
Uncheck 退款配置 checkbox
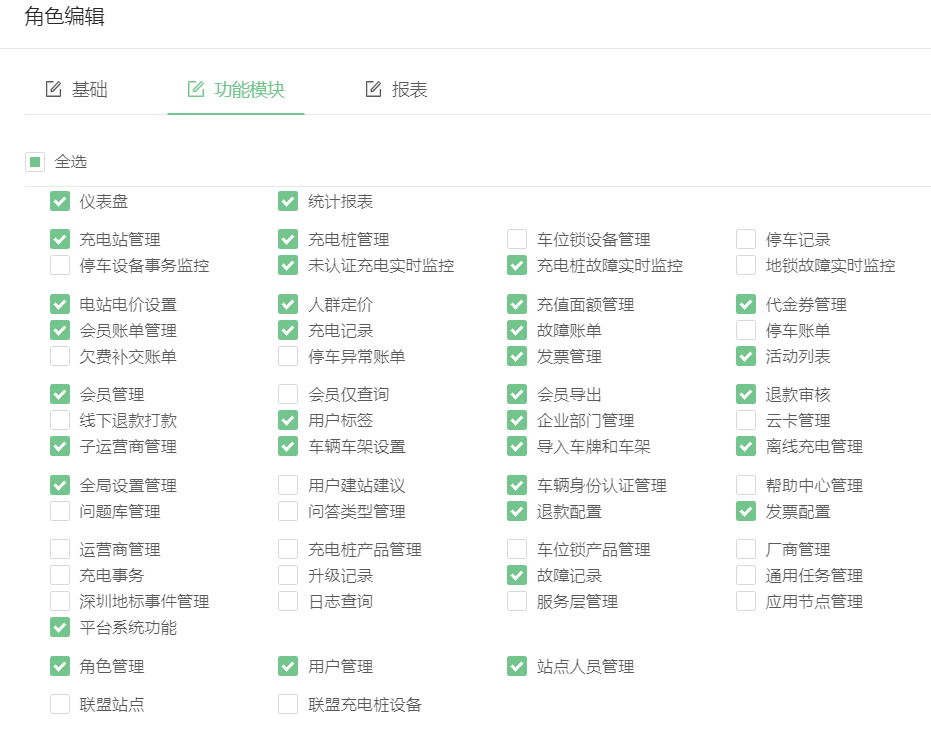tap(517, 511)
